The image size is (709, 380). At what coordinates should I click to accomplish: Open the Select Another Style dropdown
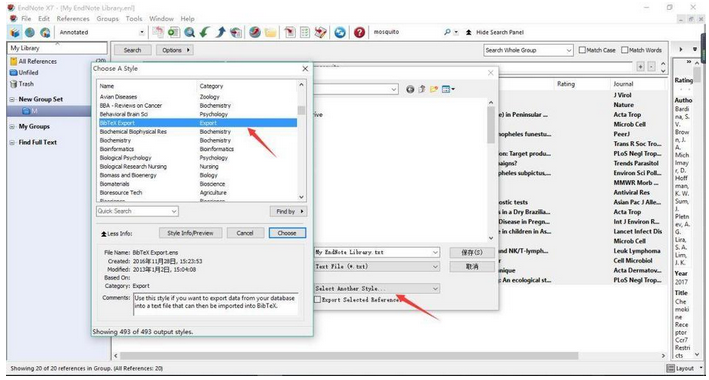(435, 288)
